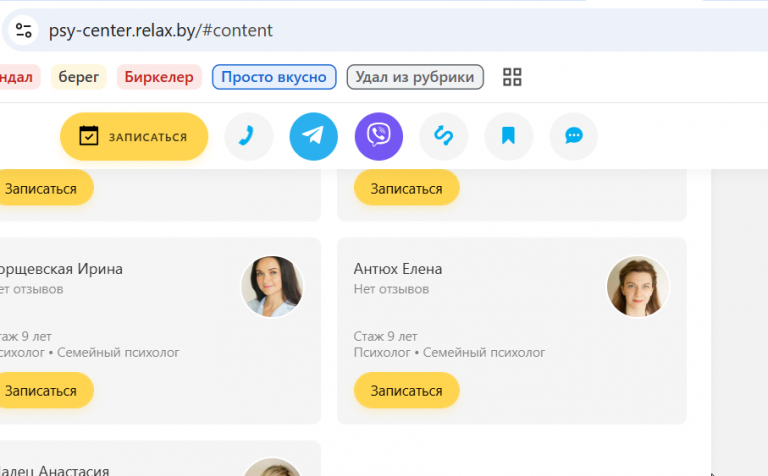768x476 pixels.
Task: Click the phone call icon
Action: point(248,137)
